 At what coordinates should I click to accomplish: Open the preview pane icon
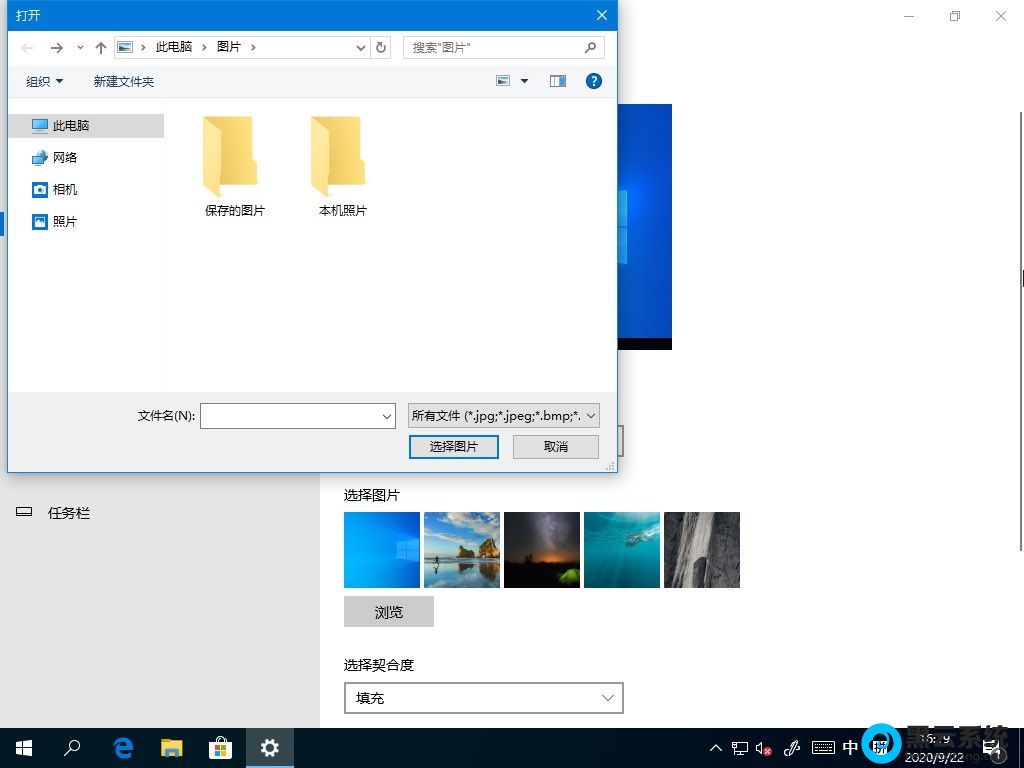[557, 81]
